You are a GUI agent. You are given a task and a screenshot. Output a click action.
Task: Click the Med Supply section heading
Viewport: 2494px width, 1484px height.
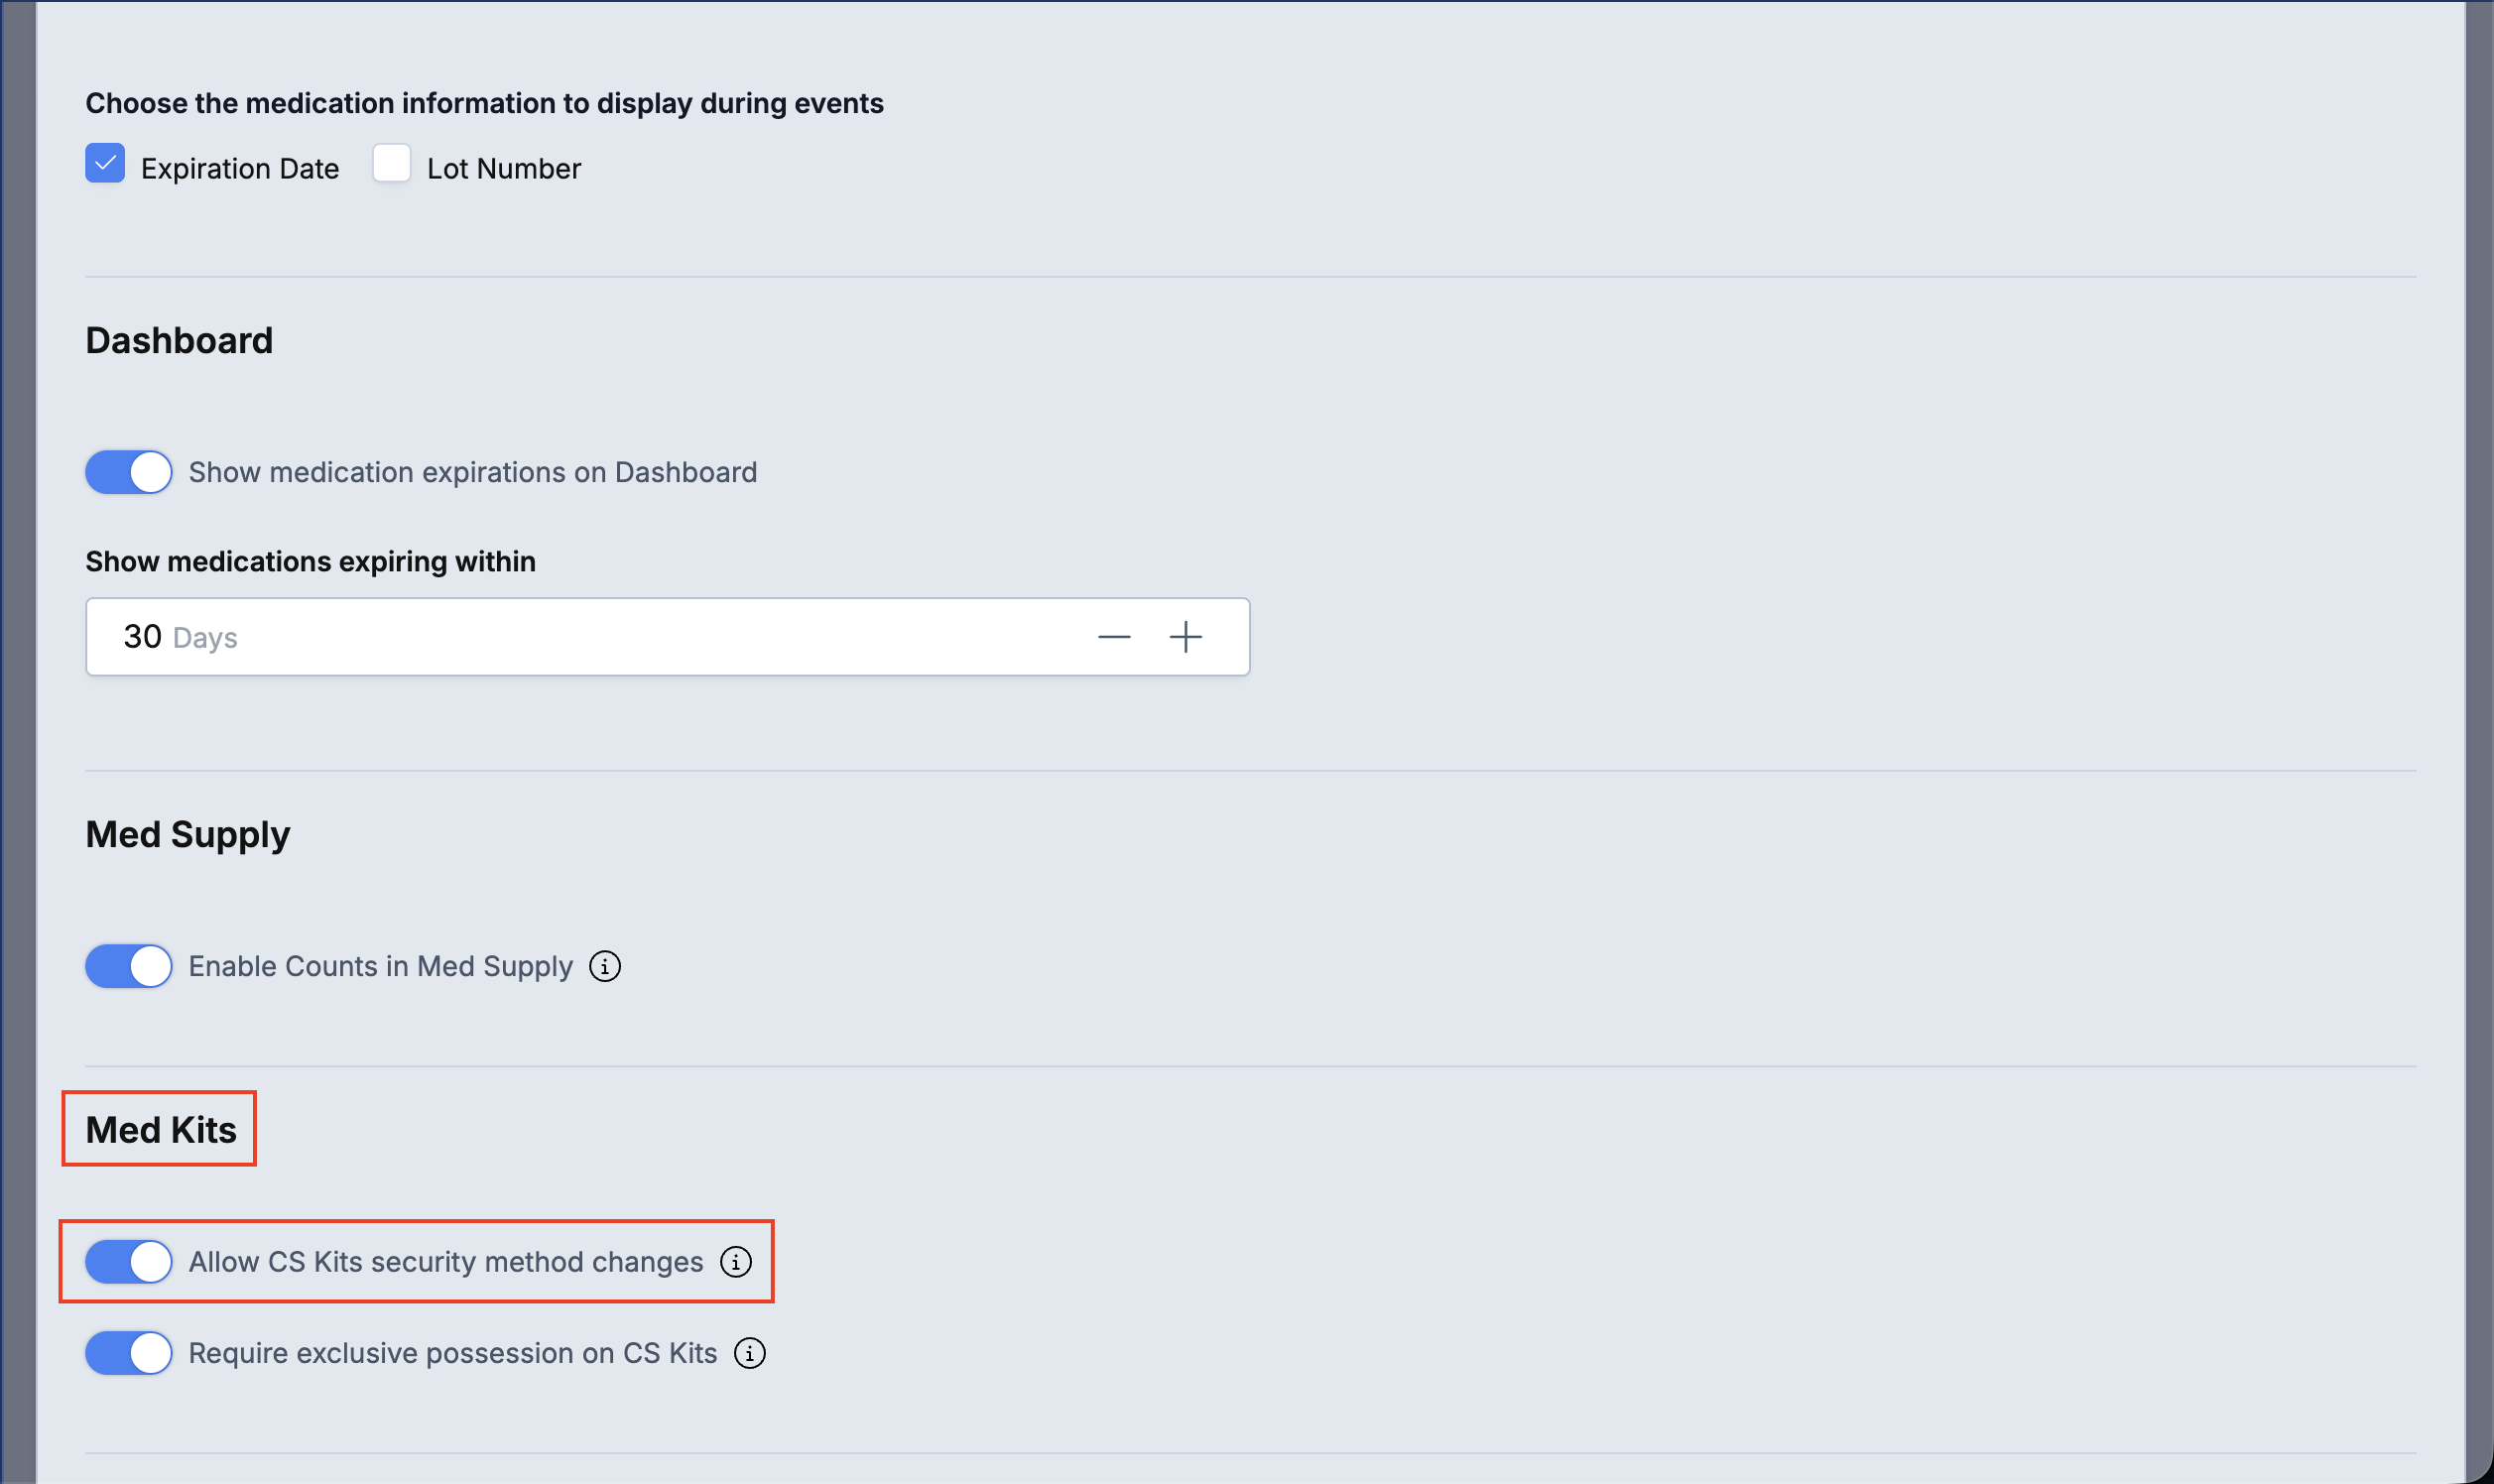pos(188,835)
